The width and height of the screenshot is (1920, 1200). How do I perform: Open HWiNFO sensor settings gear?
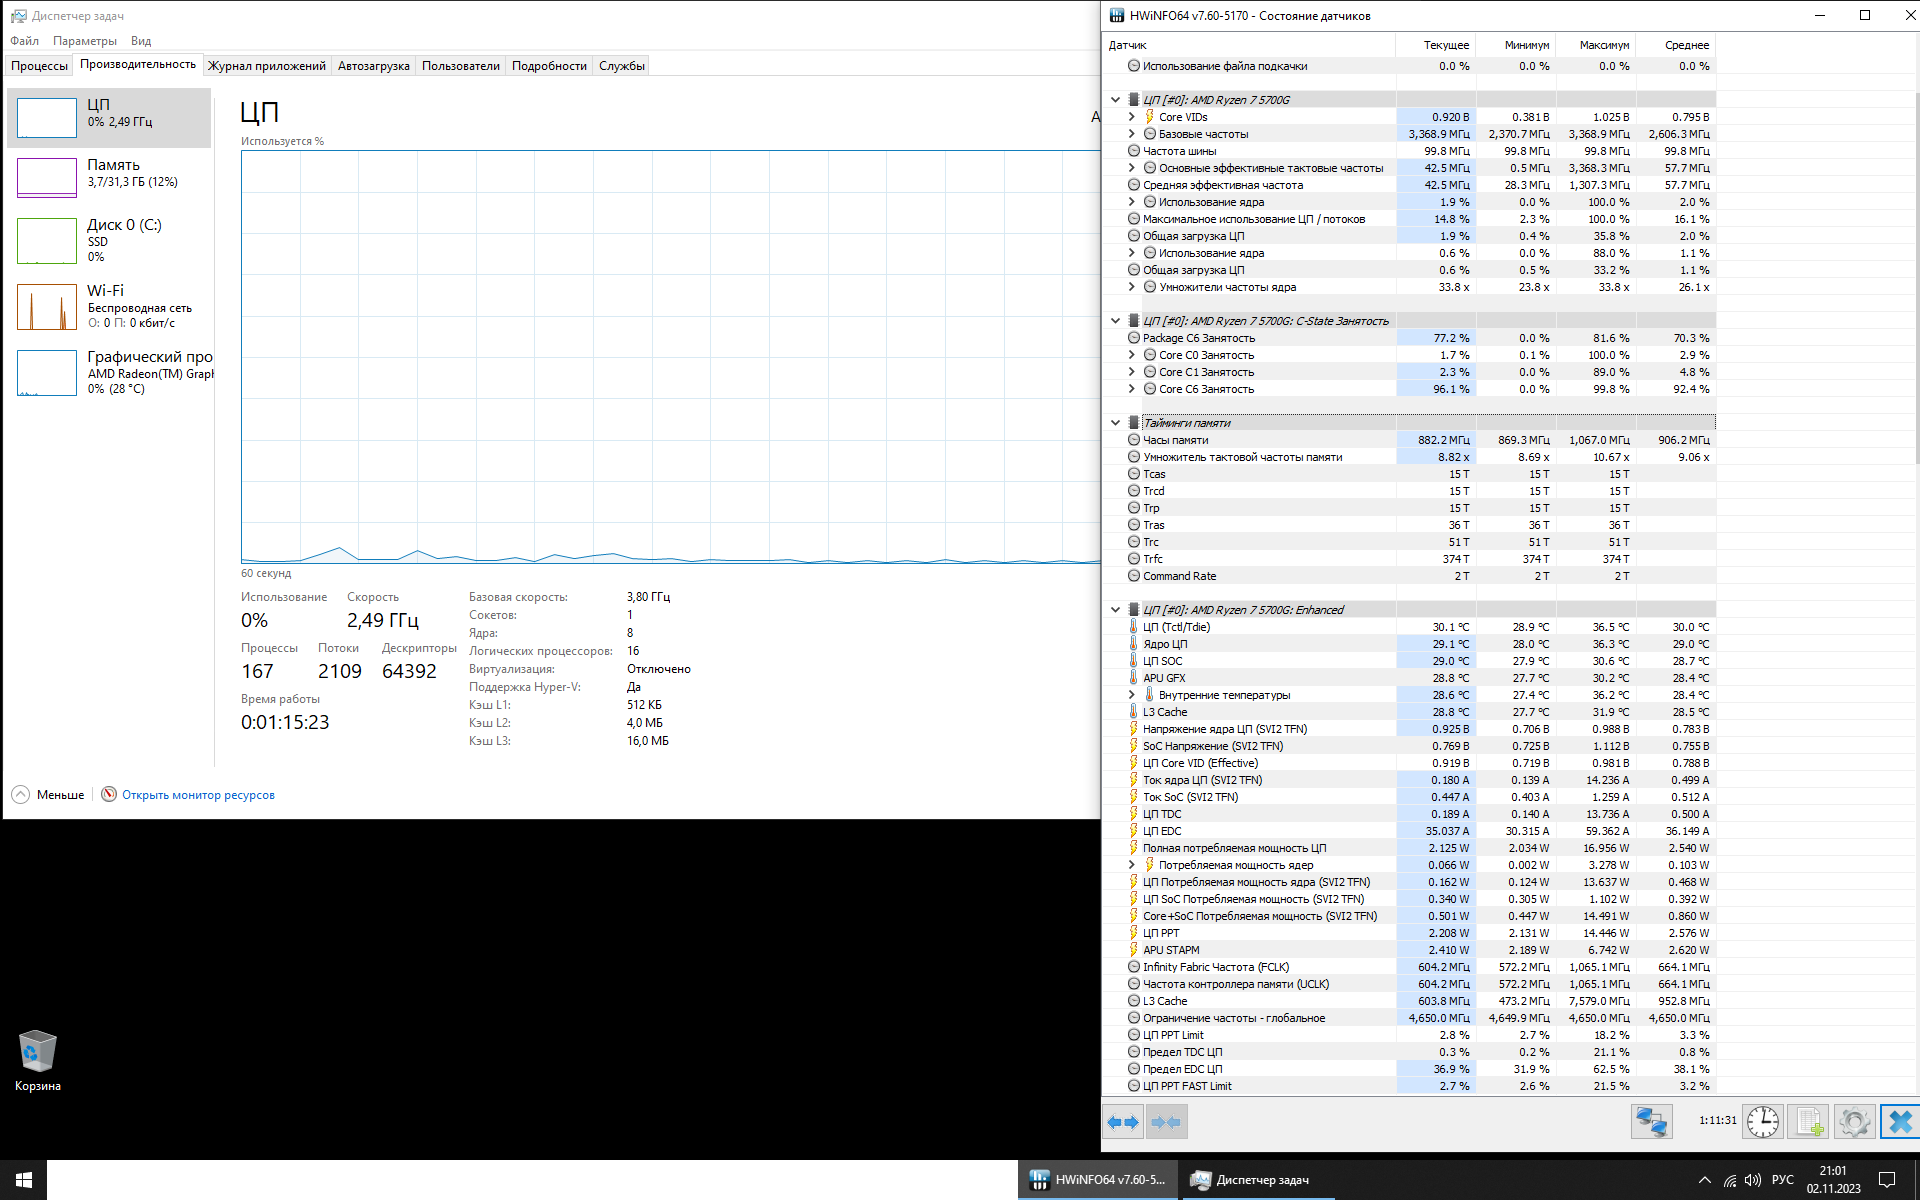point(1854,1122)
